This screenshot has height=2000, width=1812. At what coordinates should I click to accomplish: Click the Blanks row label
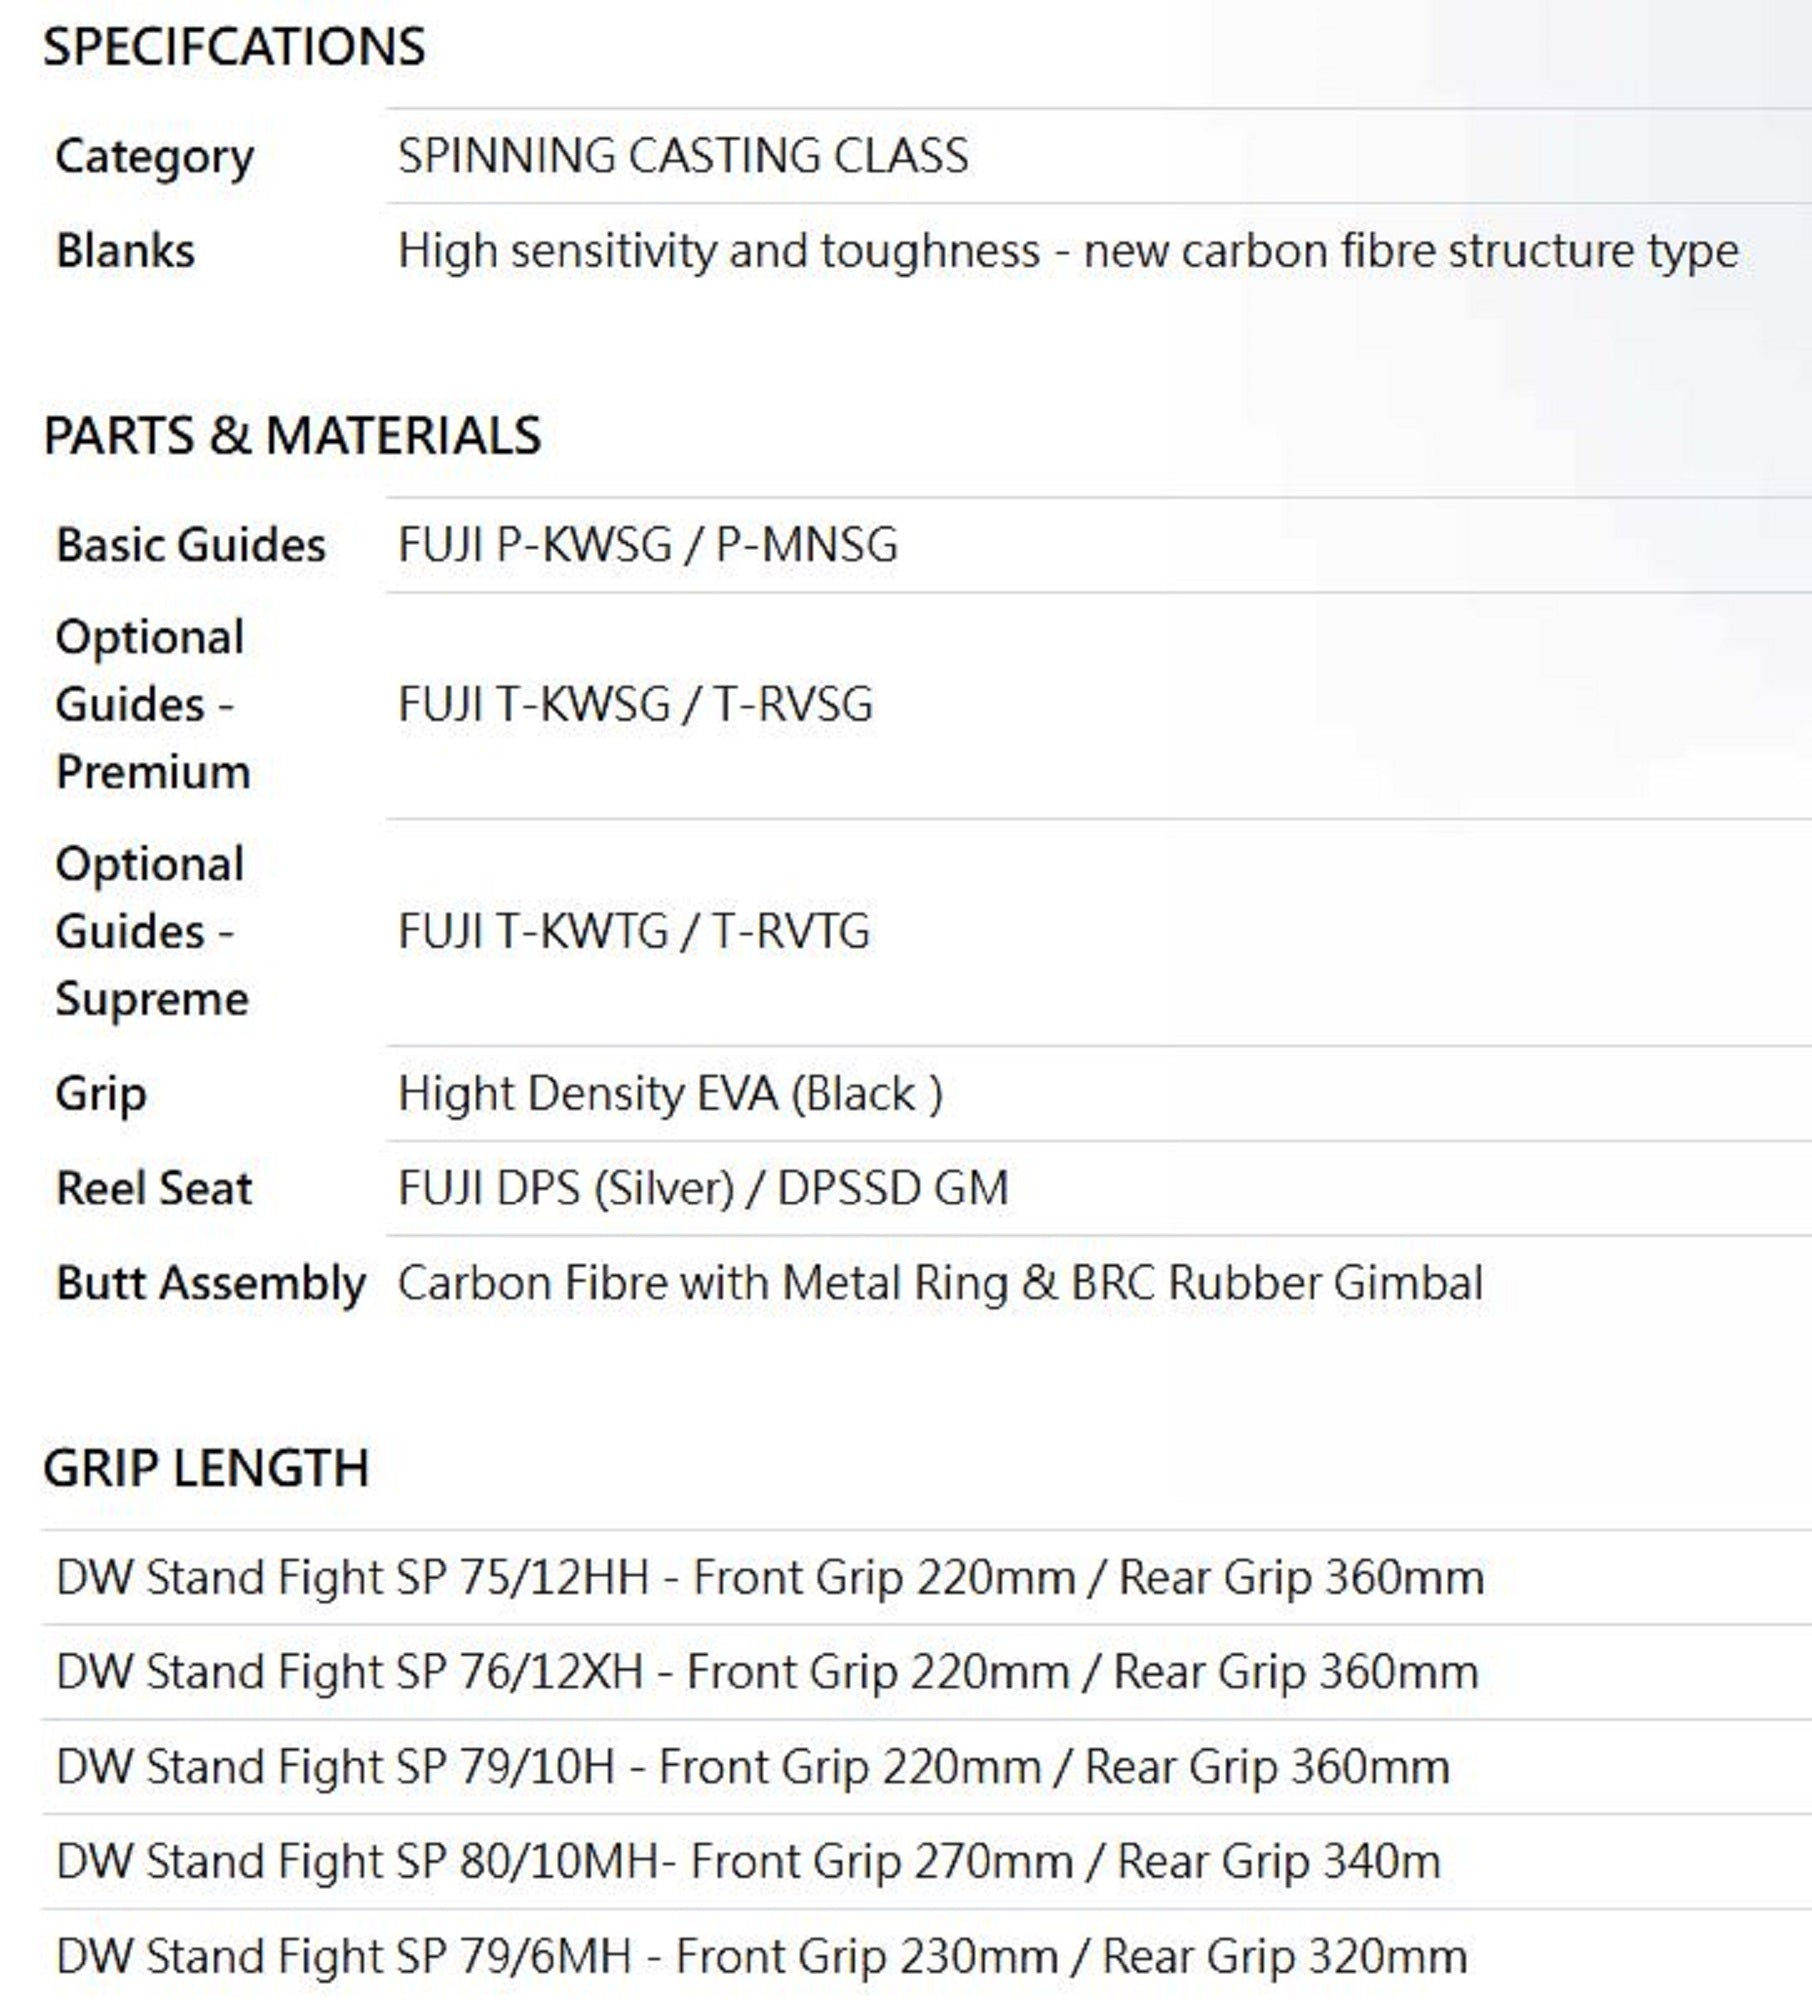tap(126, 251)
